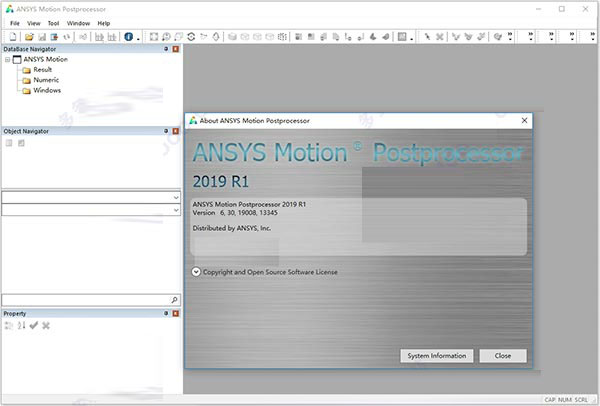This screenshot has width=600, height=406.
Task: Click the first icon under Object Navigator title
Action: 9,143
